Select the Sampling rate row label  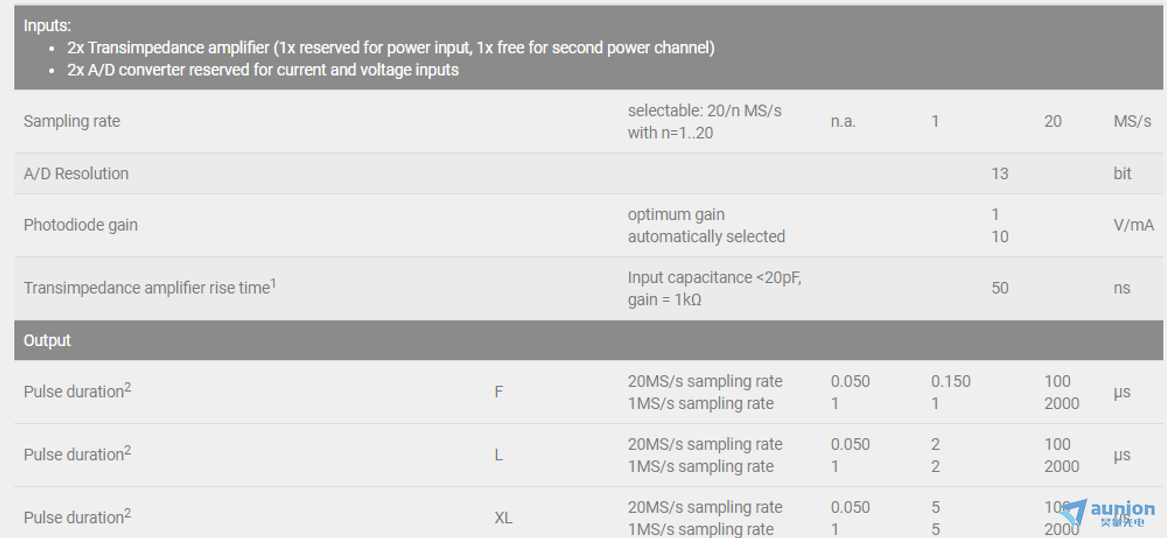(71, 121)
